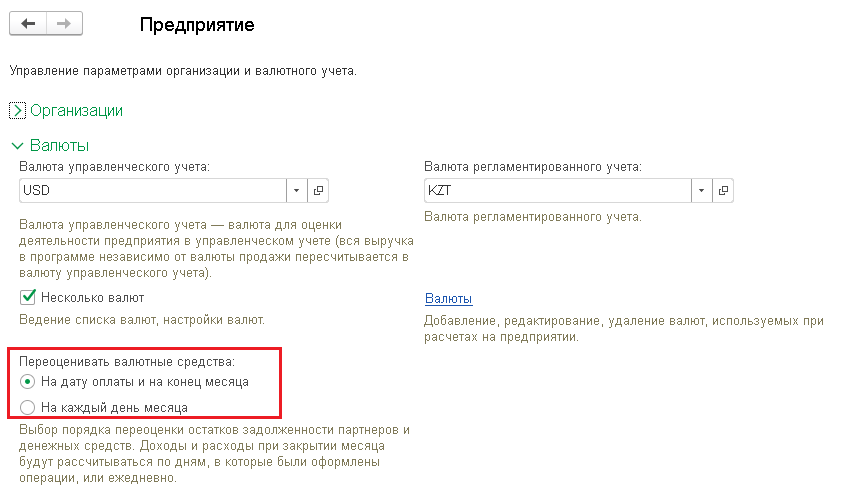Click inside the USD management currency field
This screenshot has width=851, height=489.
click(150, 190)
